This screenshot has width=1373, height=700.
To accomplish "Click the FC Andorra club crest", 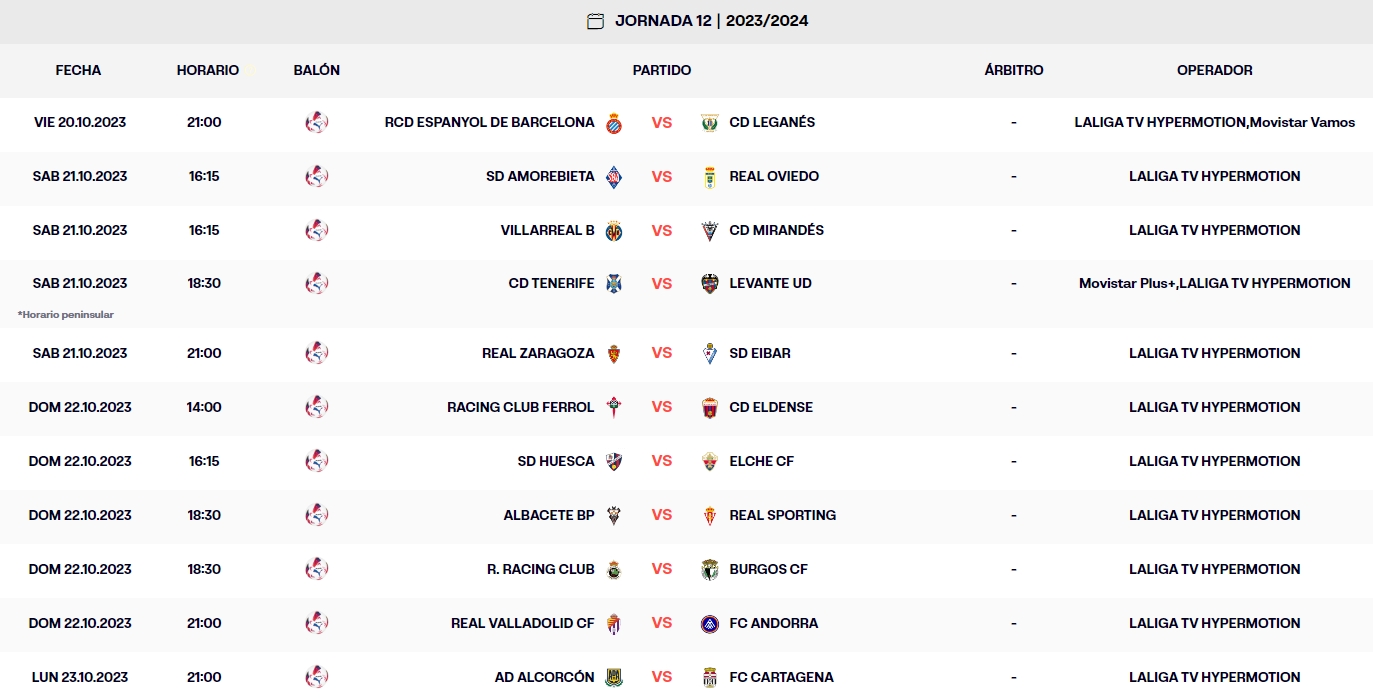I will click(710, 622).
